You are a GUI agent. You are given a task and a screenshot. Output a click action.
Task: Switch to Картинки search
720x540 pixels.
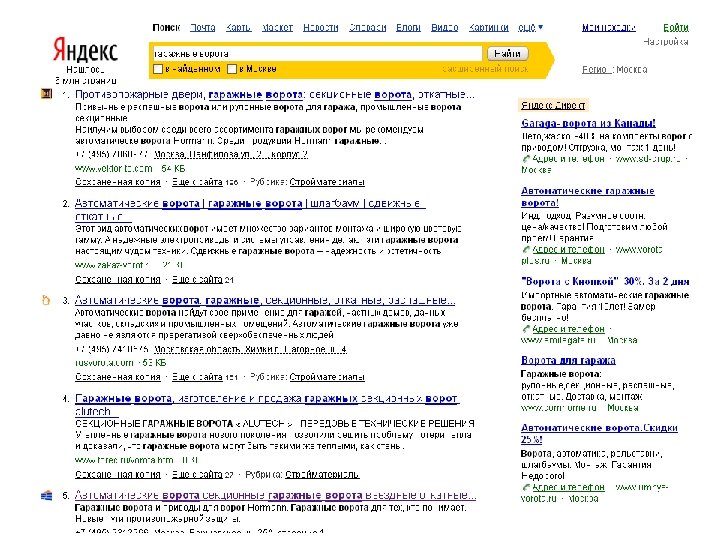[489, 28]
